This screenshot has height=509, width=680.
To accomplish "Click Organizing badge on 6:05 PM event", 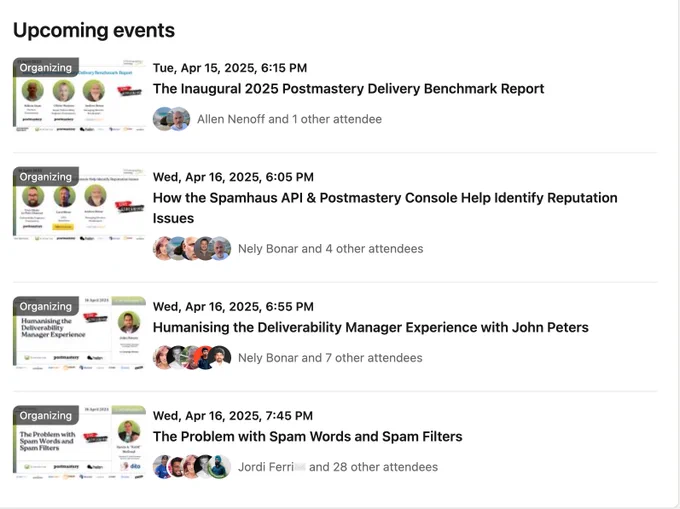I will (46, 177).
